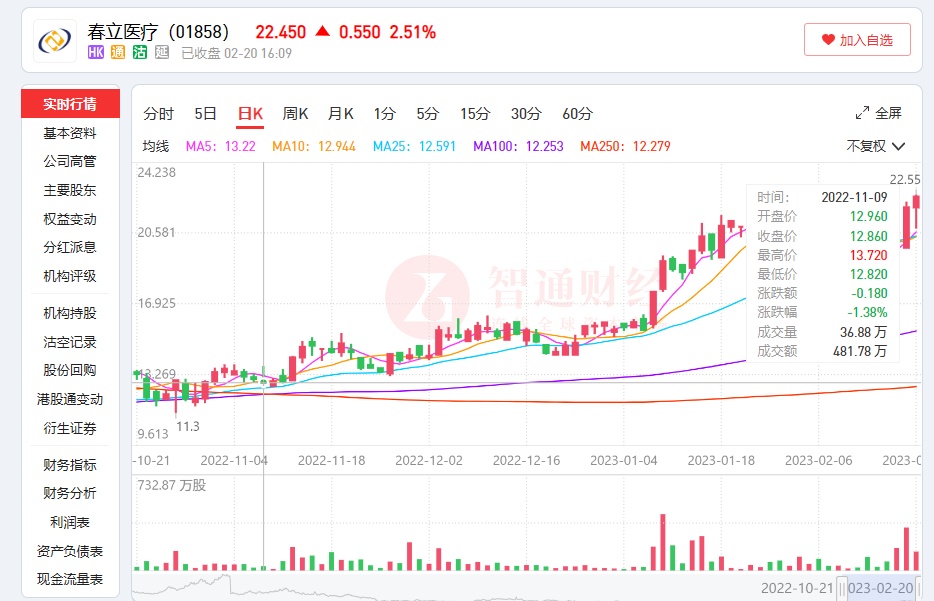Switch to the 5分 interval tab
This screenshot has height=601, width=934.
click(x=428, y=114)
